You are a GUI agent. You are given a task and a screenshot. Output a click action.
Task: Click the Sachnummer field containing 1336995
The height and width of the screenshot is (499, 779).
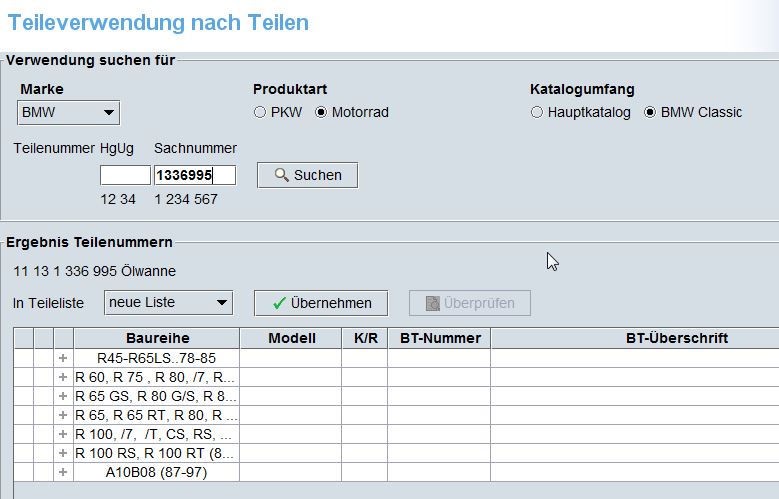pos(194,175)
